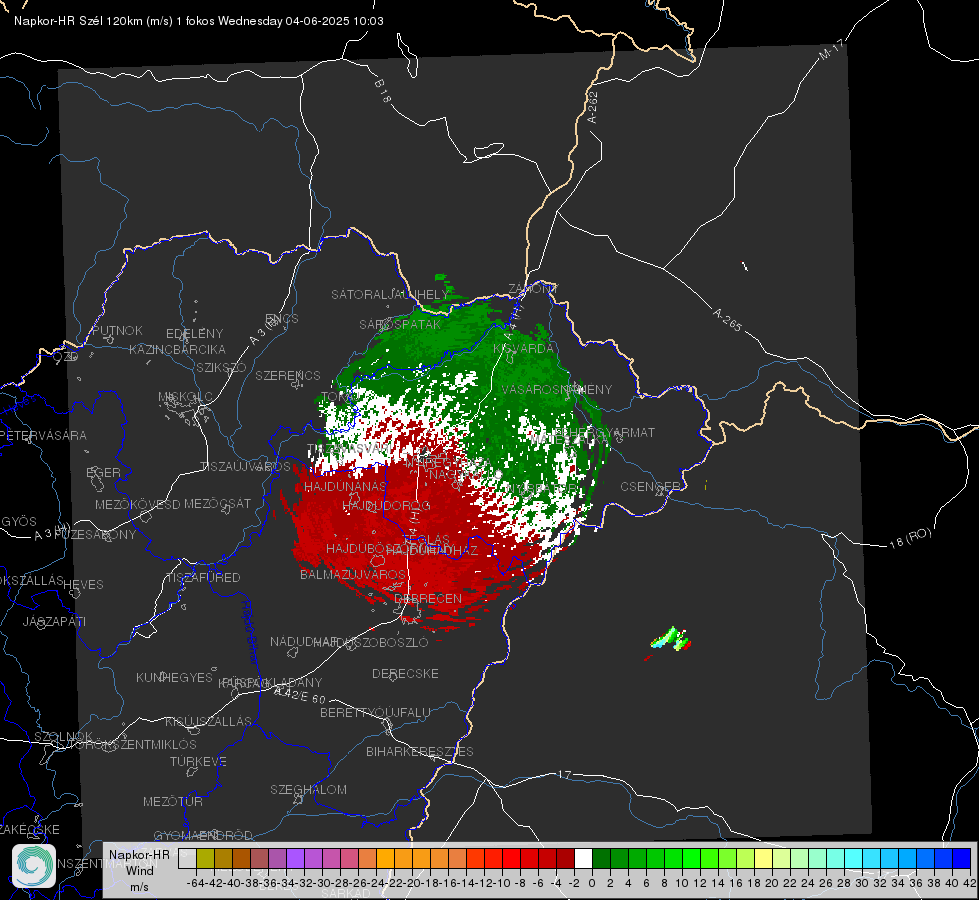Click the TÚRKEVE town label

pos(198,761)
